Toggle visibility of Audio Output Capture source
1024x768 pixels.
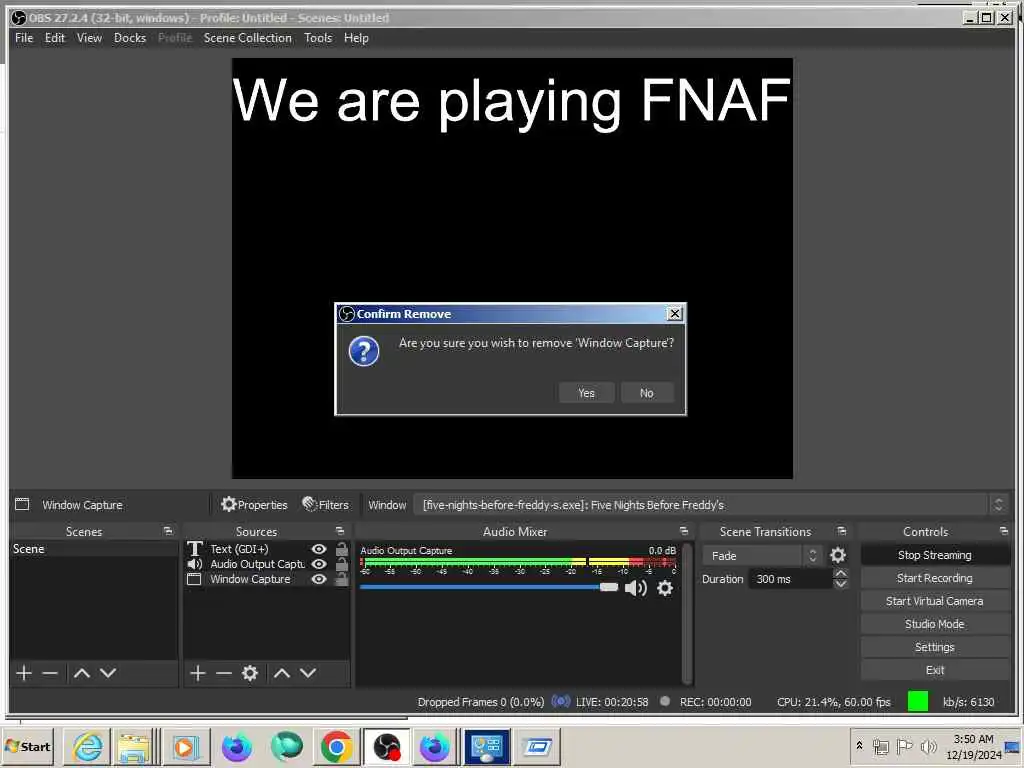(x=319, y=564)
